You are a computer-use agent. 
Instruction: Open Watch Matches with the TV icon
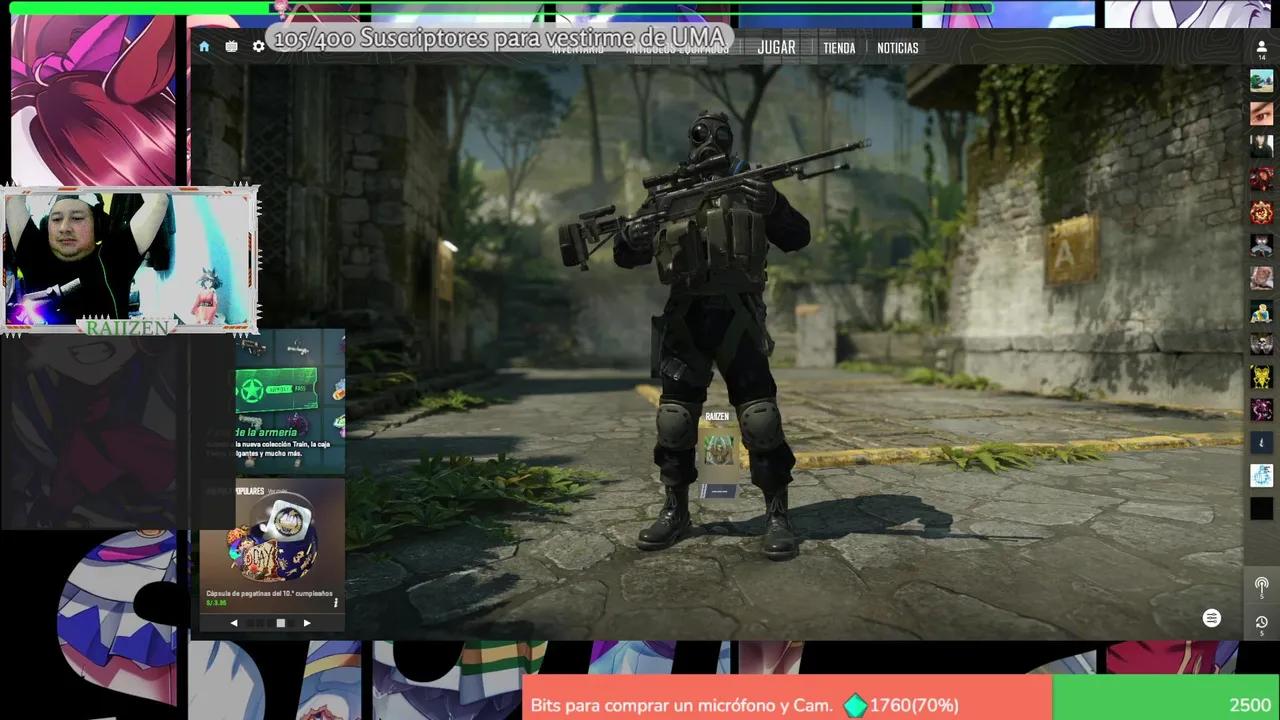(x=232, y=46)
